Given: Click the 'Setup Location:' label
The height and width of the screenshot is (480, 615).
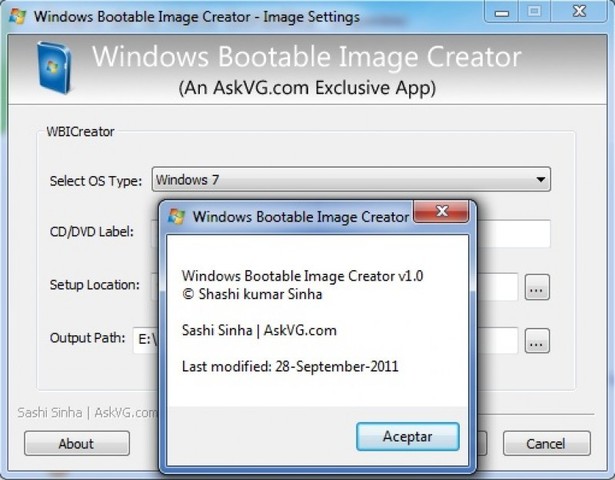Looking at the screenshot, I should [95, 285].
